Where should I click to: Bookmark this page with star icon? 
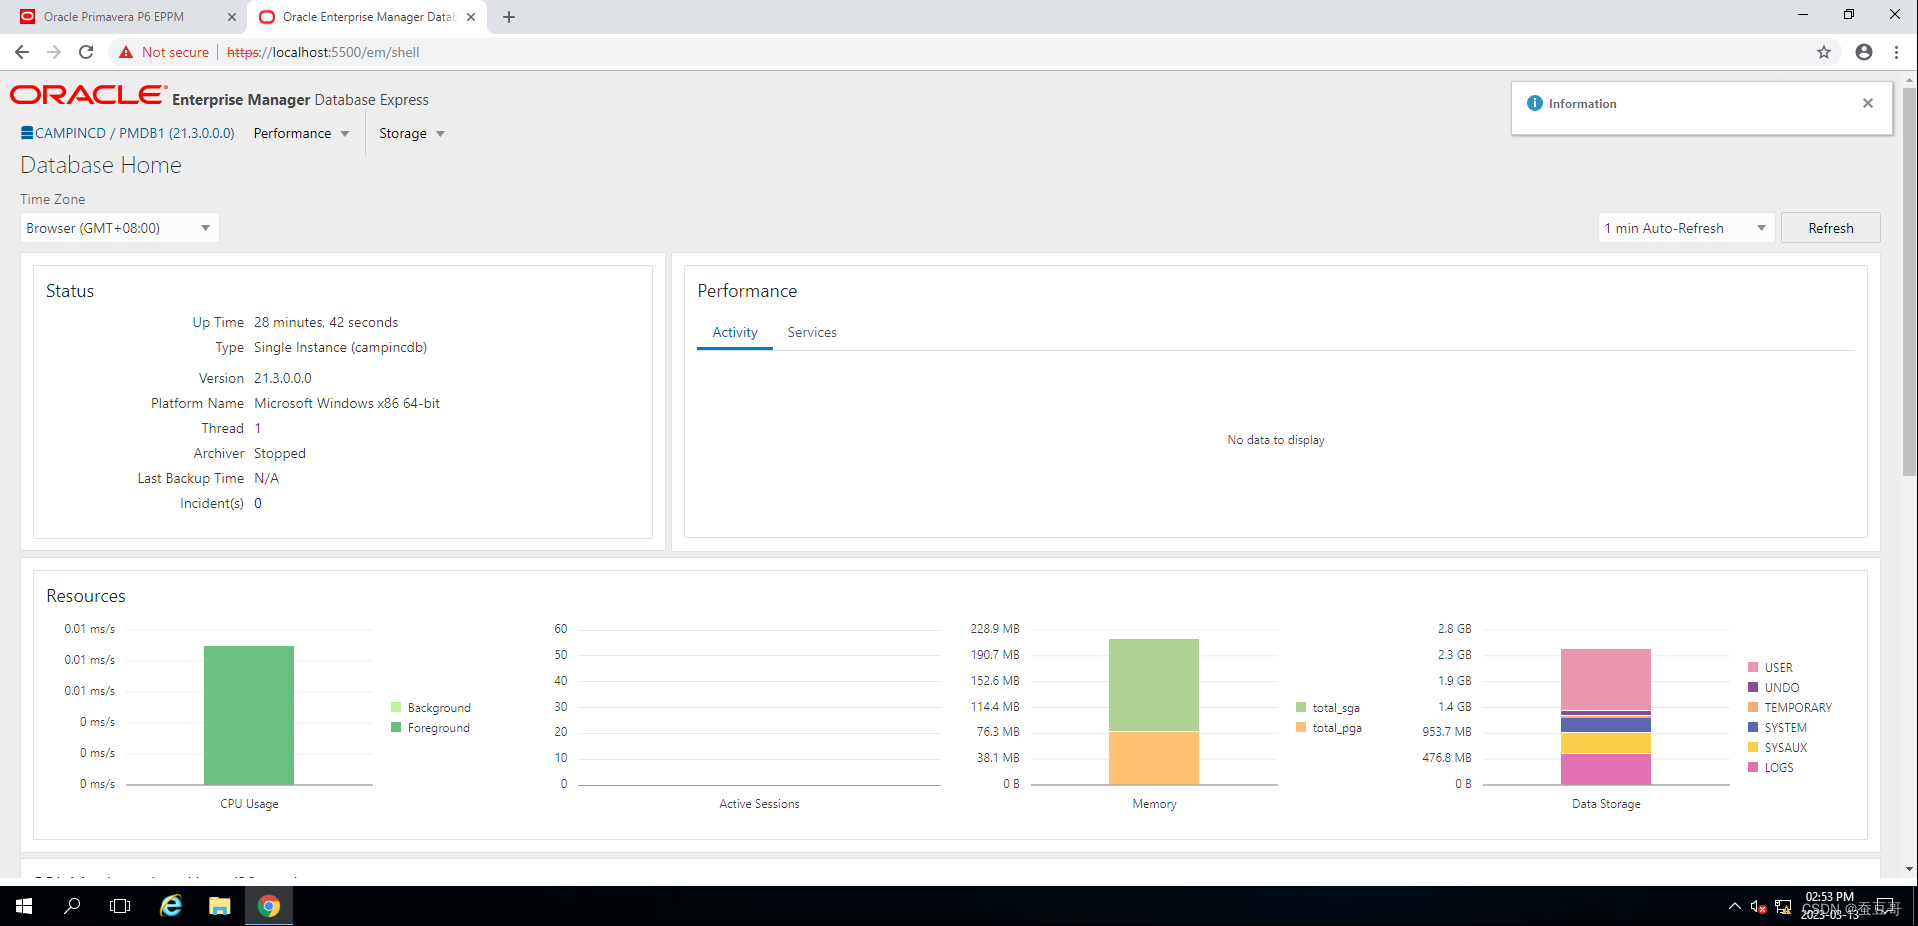[x=1824, y=52]
